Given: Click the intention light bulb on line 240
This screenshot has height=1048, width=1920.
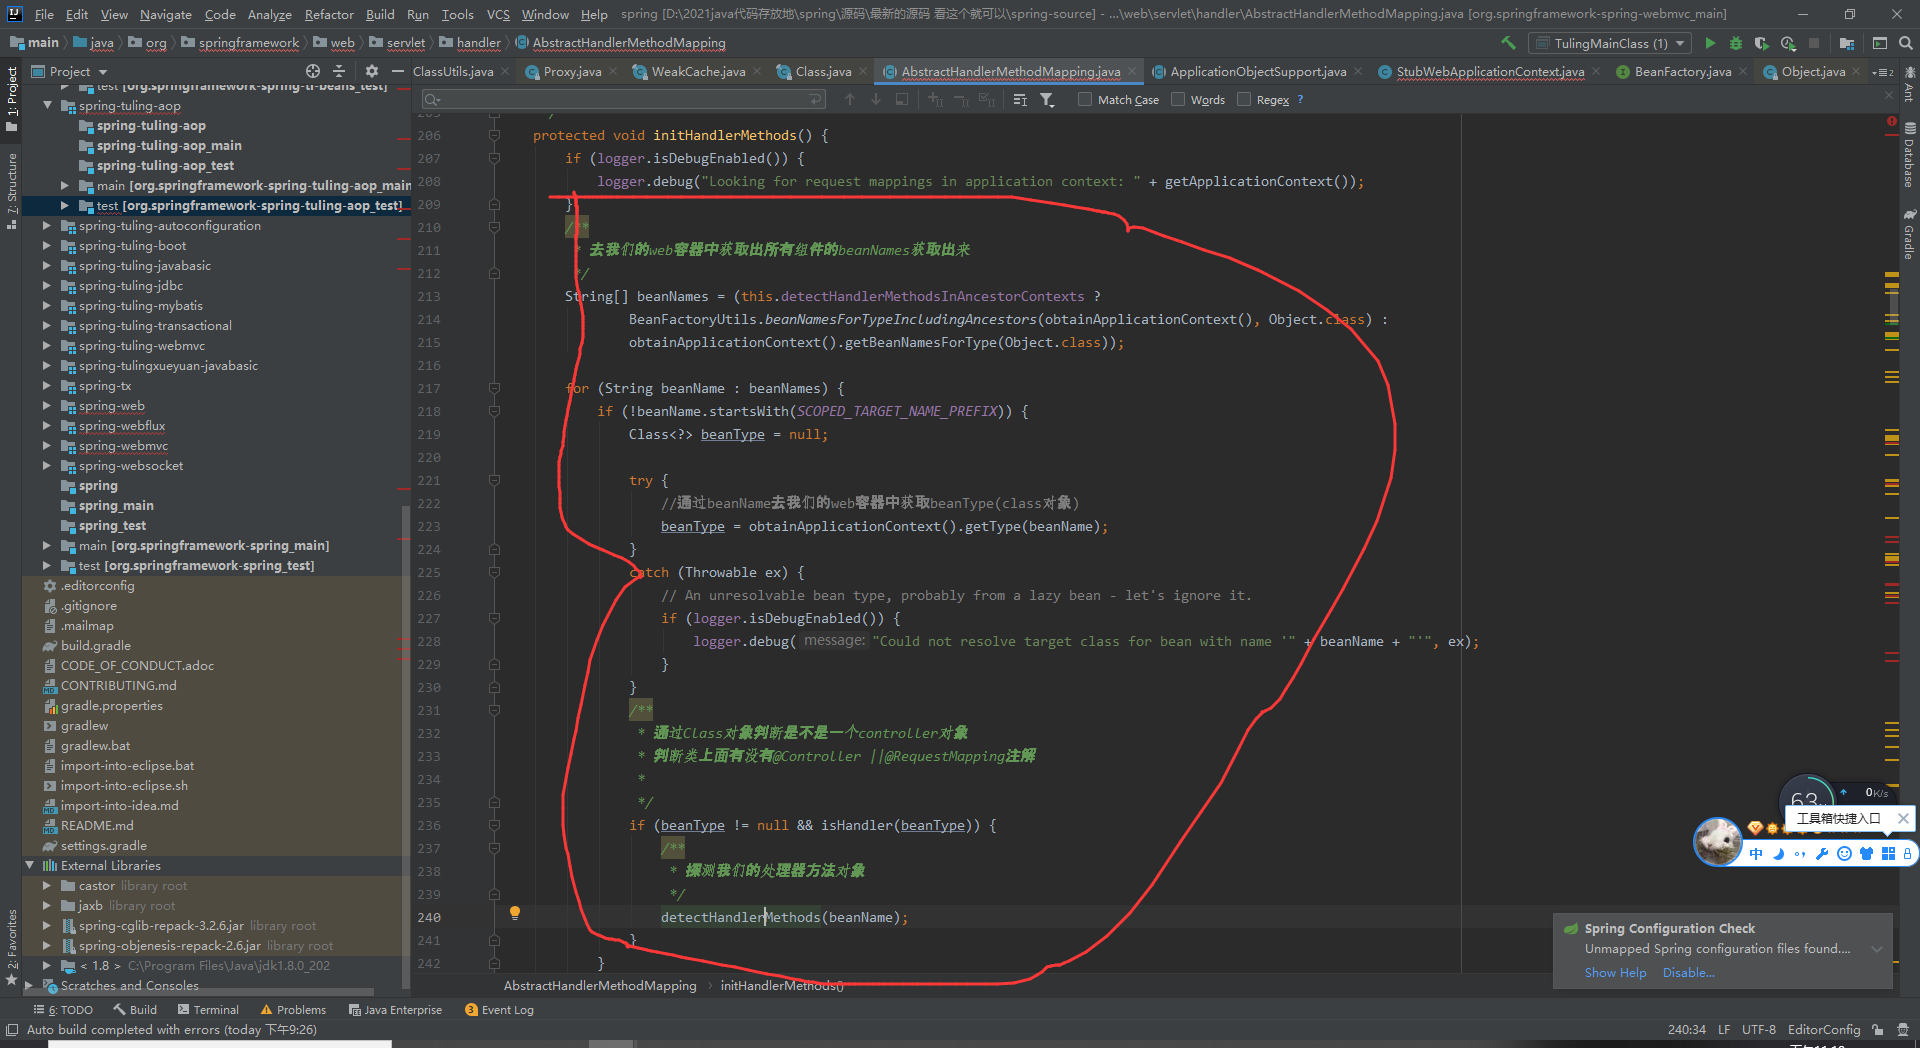Looking at the screenshot, I should point(515,913).
